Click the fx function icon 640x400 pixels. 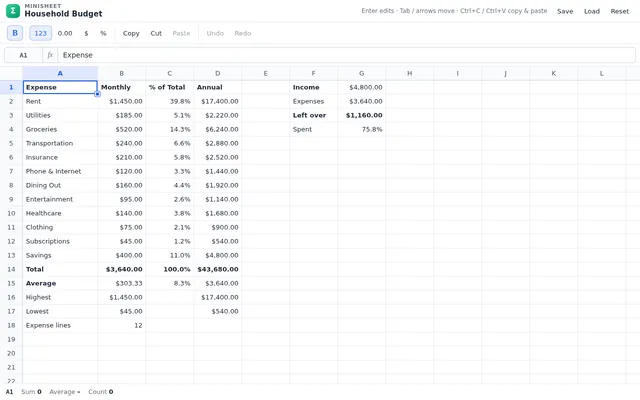pyautogui.click(x=50, y=55)
